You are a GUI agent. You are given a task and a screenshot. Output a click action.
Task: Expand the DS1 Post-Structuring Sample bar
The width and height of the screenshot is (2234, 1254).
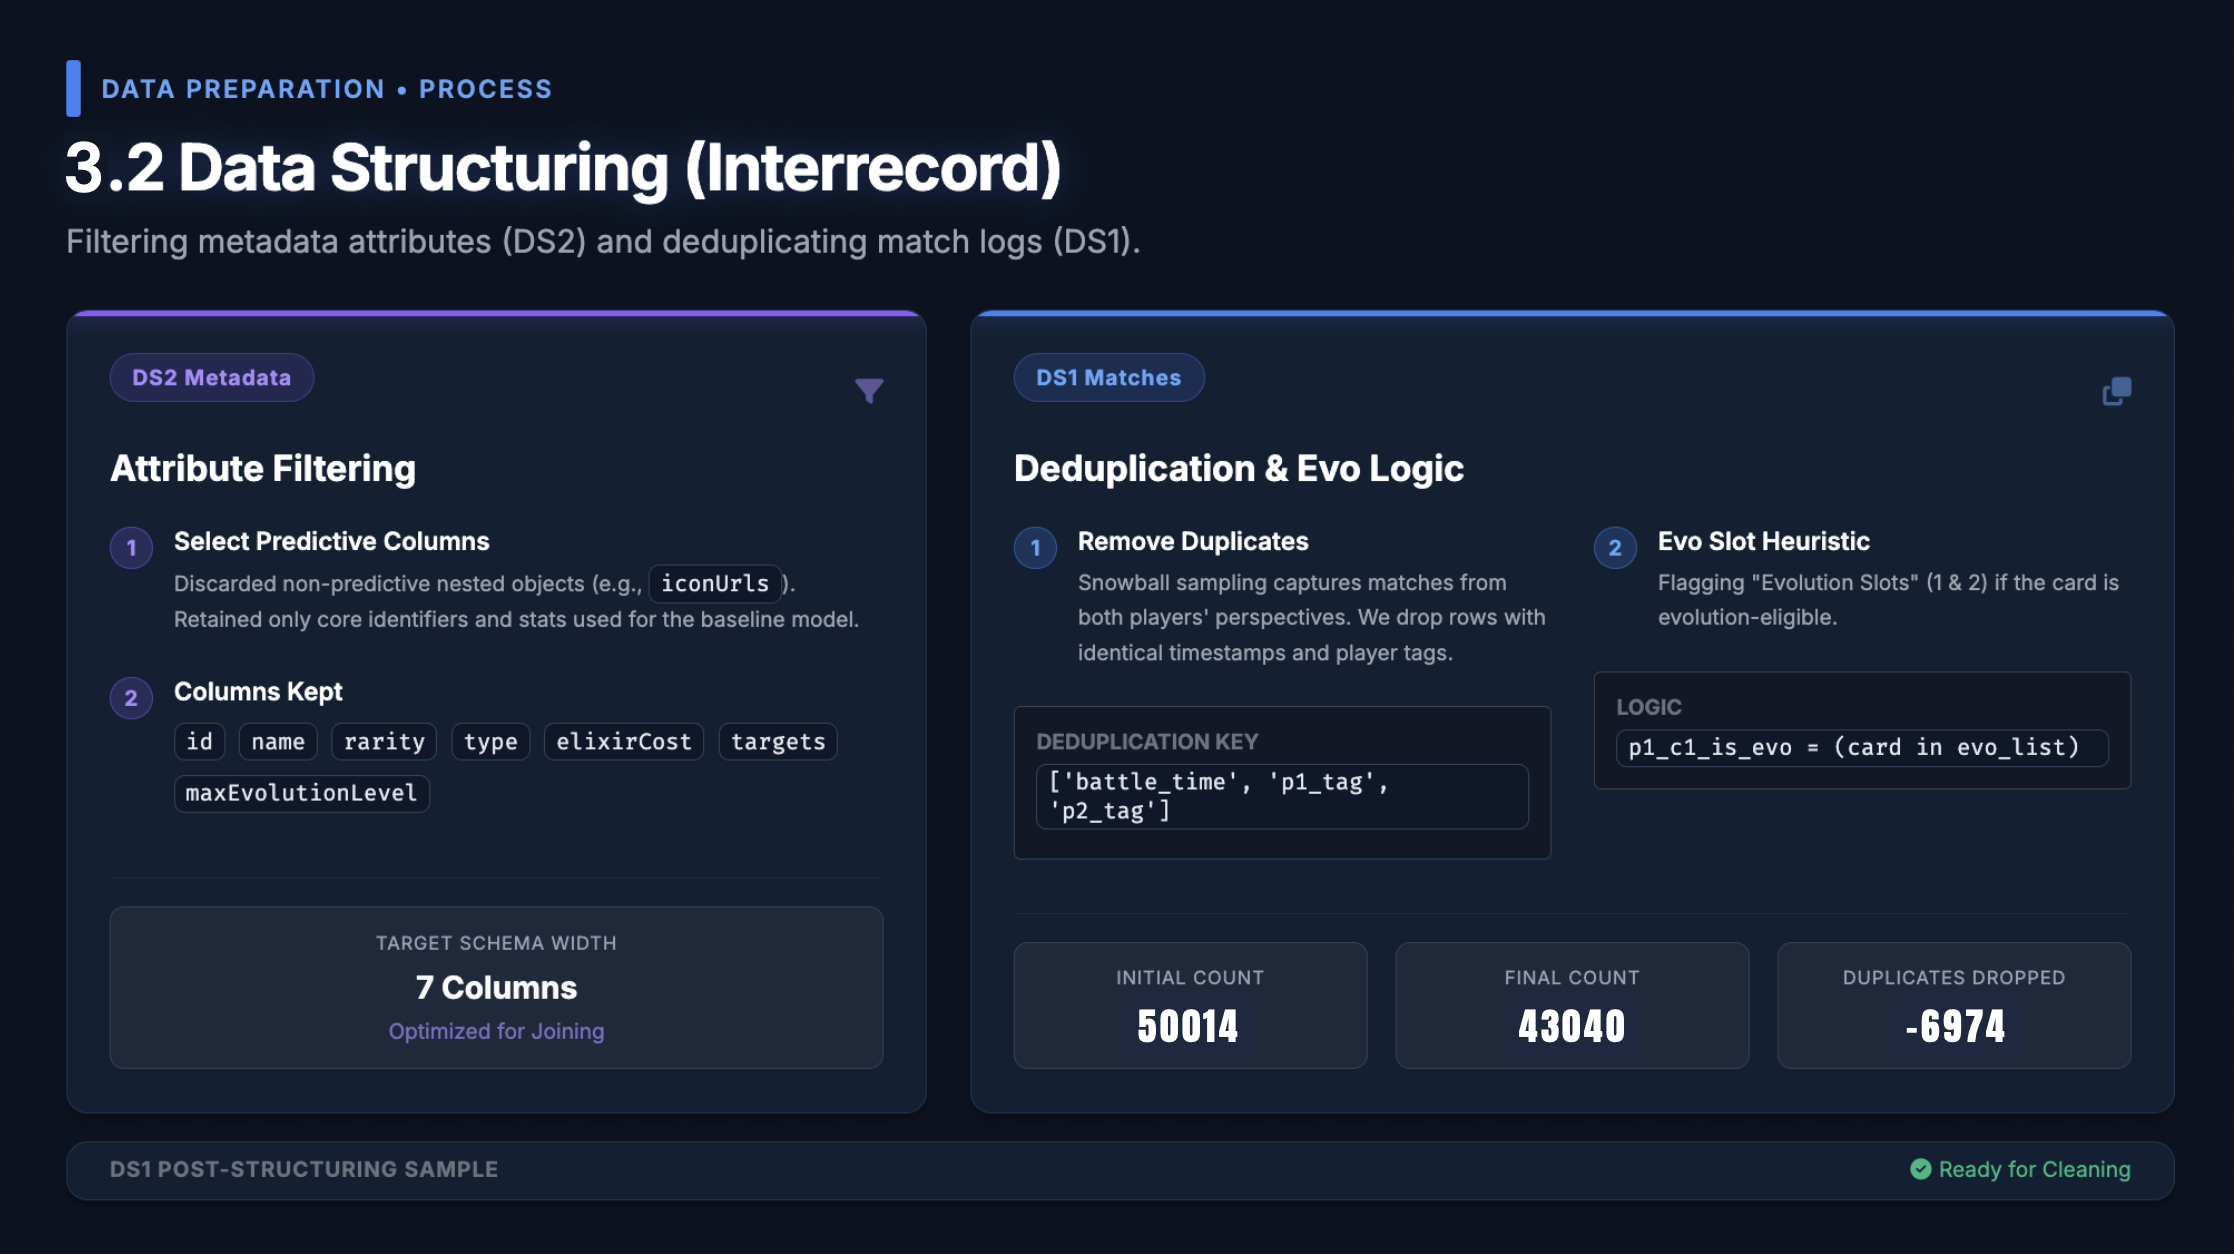[x=304, y=1169]
